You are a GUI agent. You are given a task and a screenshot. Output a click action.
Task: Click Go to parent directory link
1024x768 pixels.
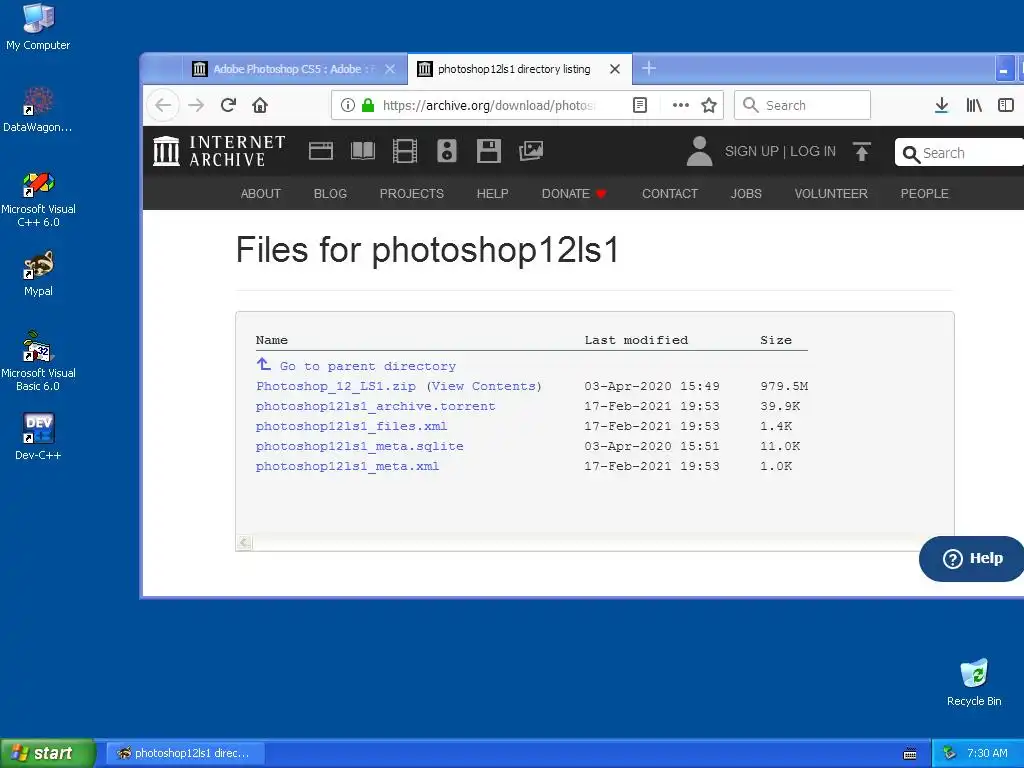click(368, 366)
